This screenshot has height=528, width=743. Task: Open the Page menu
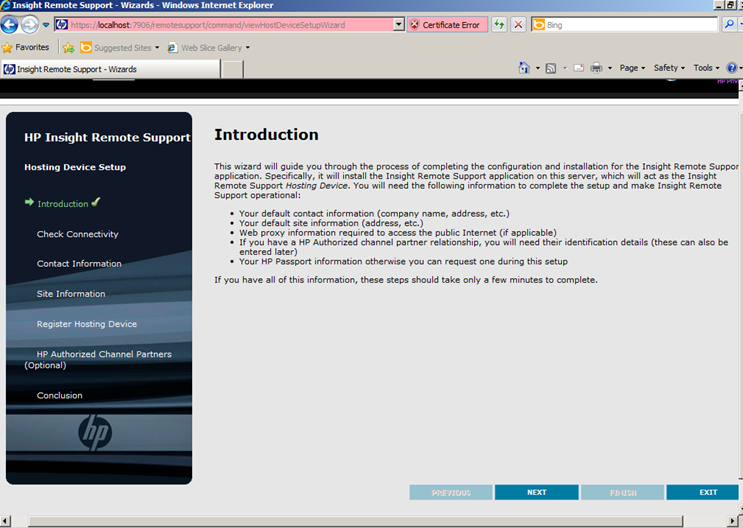(632, 68)
